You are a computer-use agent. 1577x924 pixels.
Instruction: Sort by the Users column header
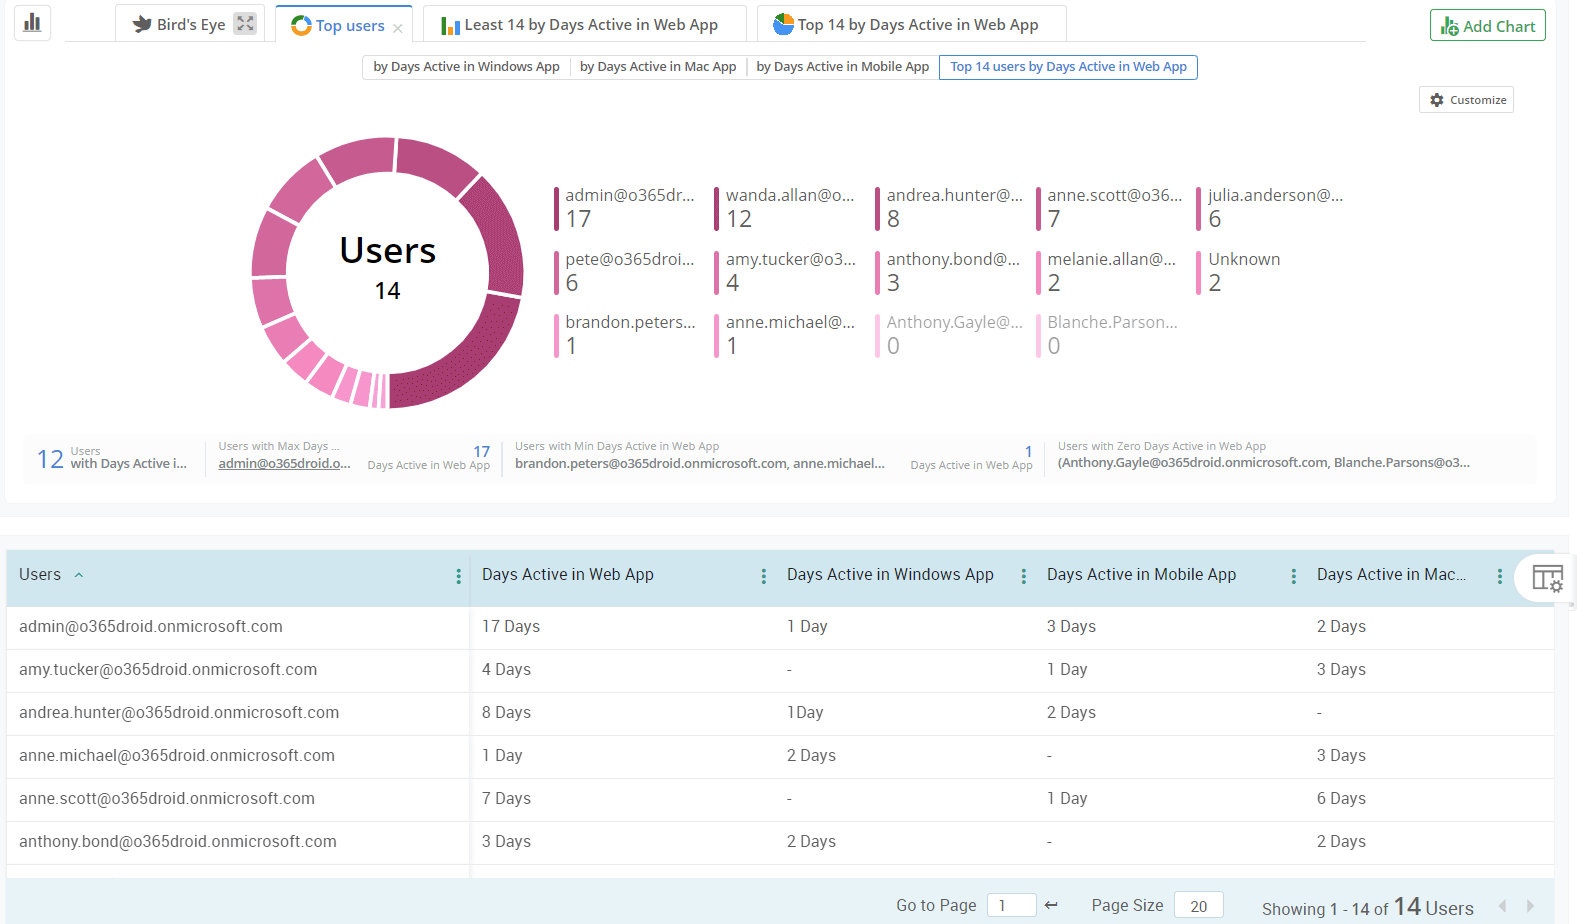click(40, 575)
